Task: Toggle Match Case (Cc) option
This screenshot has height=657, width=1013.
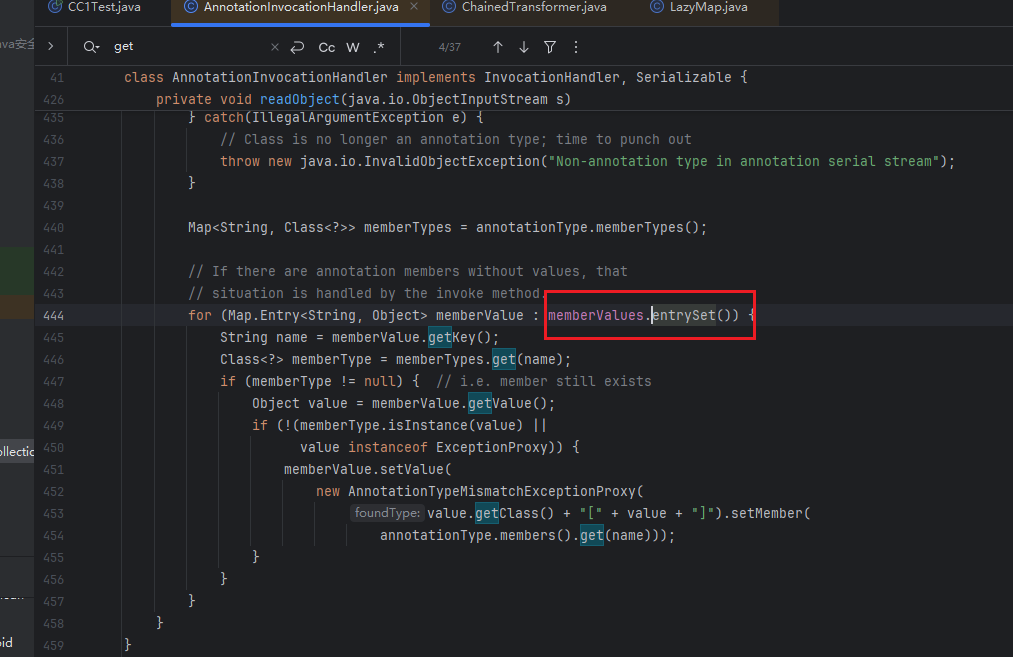Action: click(327, 47)
